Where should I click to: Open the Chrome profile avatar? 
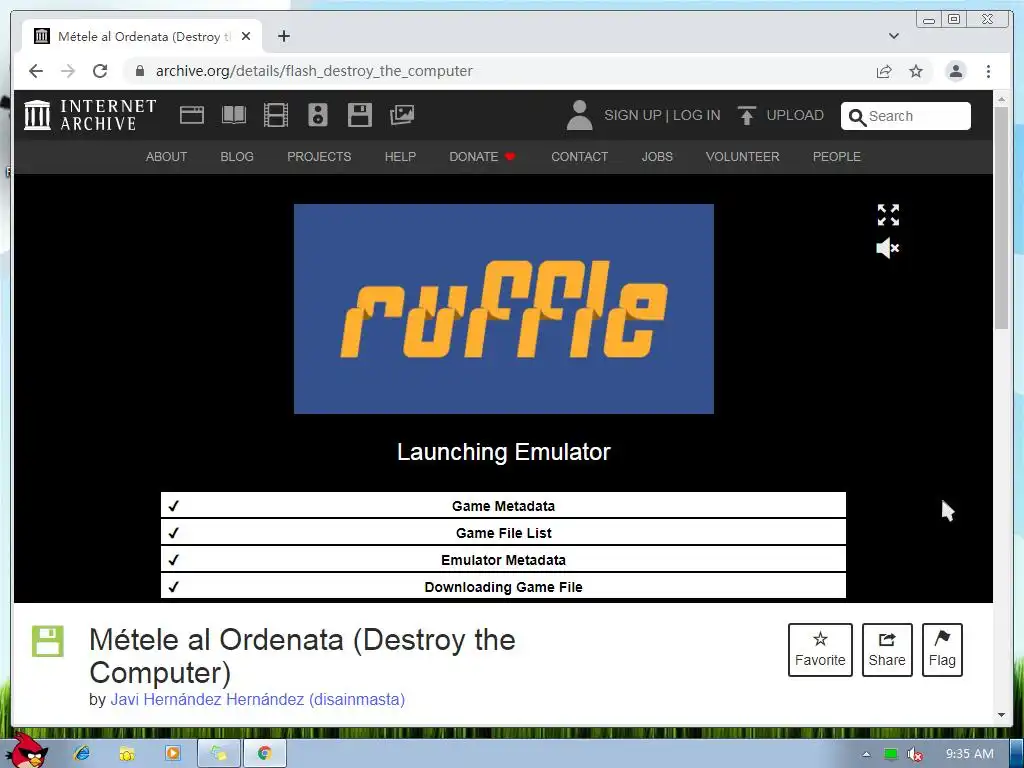click(x=955, y=71)
